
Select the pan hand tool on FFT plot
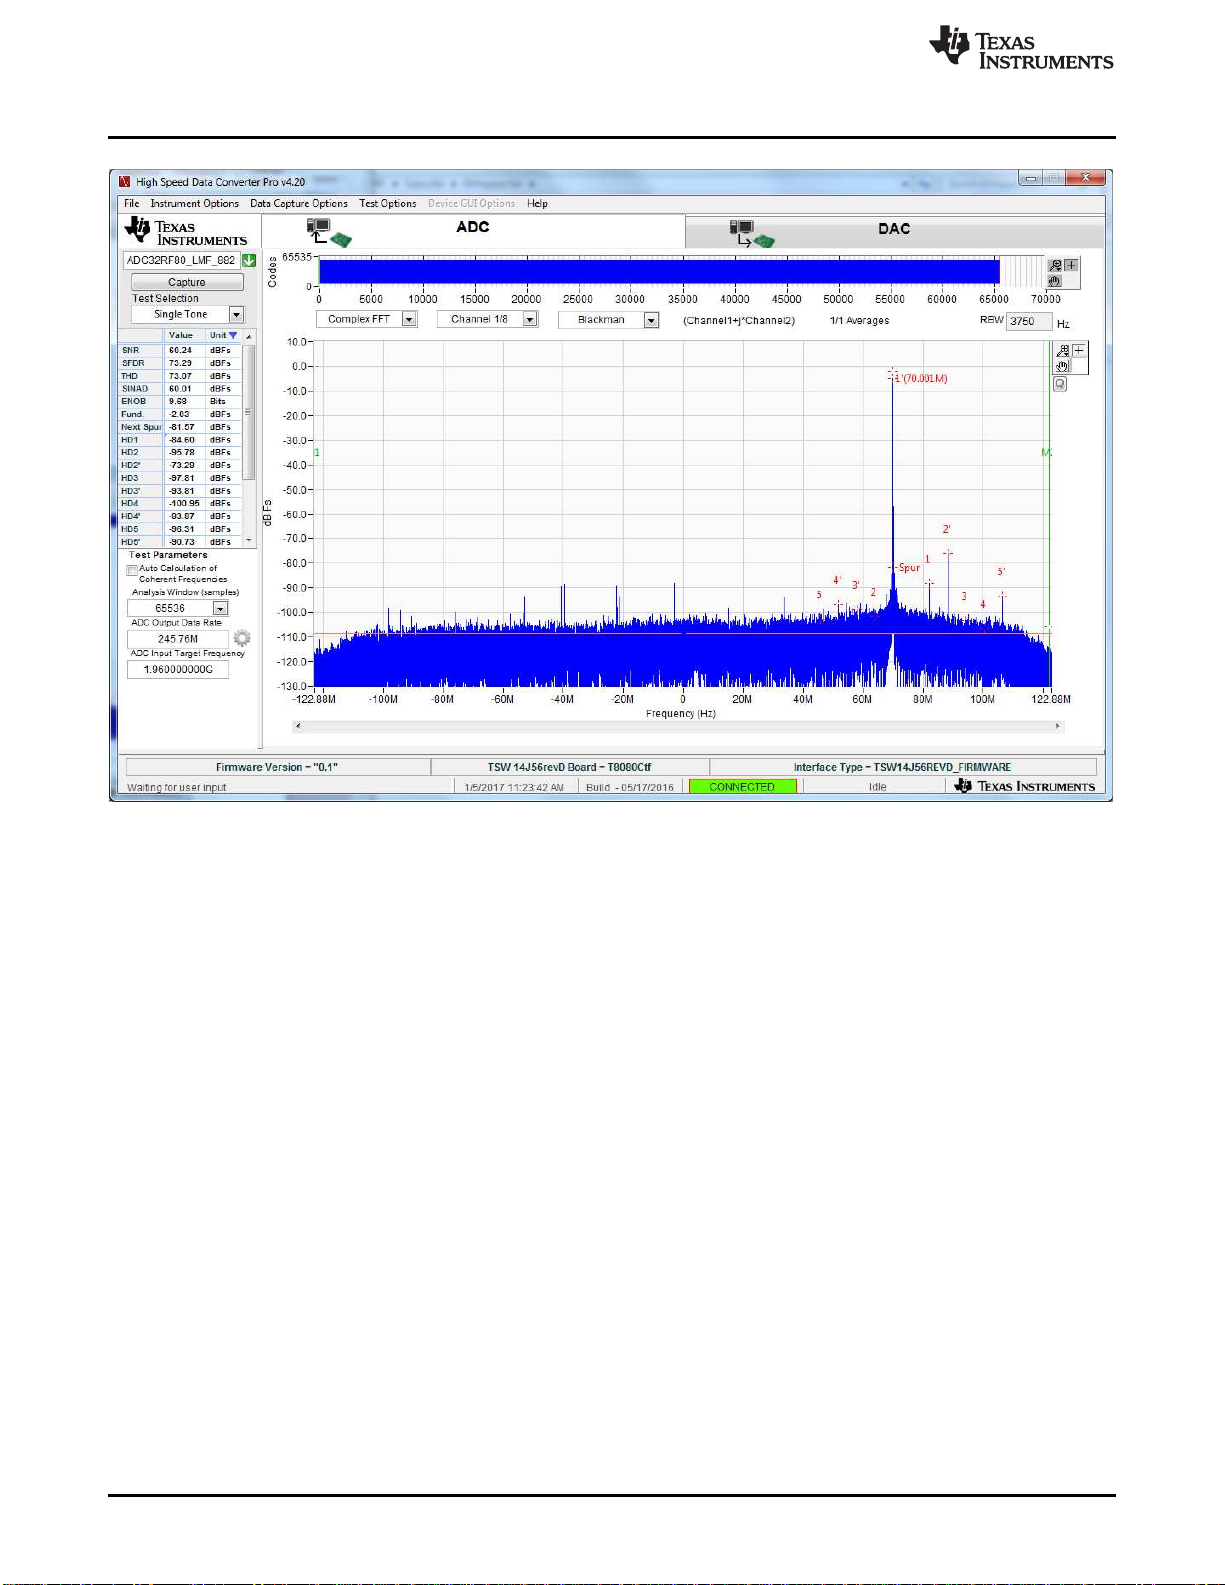(1063, 366)
